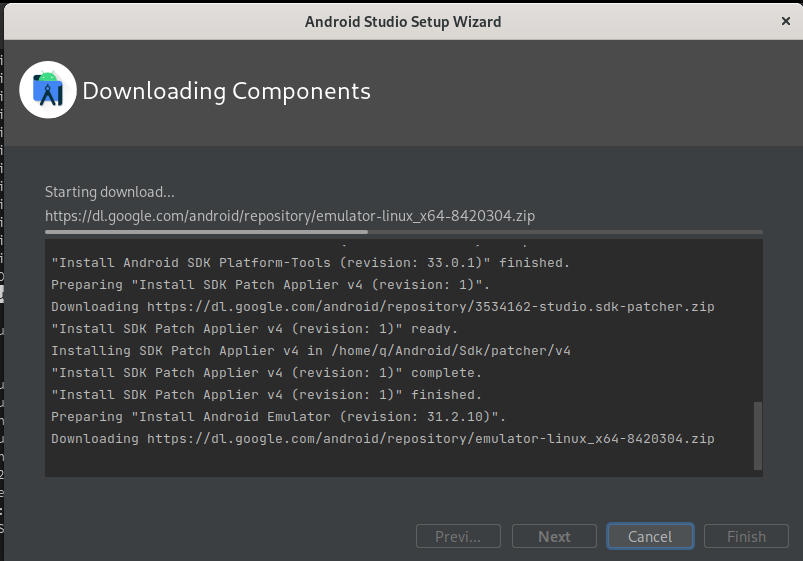
Task: Click the emulator zip URL above progress bar
Action: point(290,216)
